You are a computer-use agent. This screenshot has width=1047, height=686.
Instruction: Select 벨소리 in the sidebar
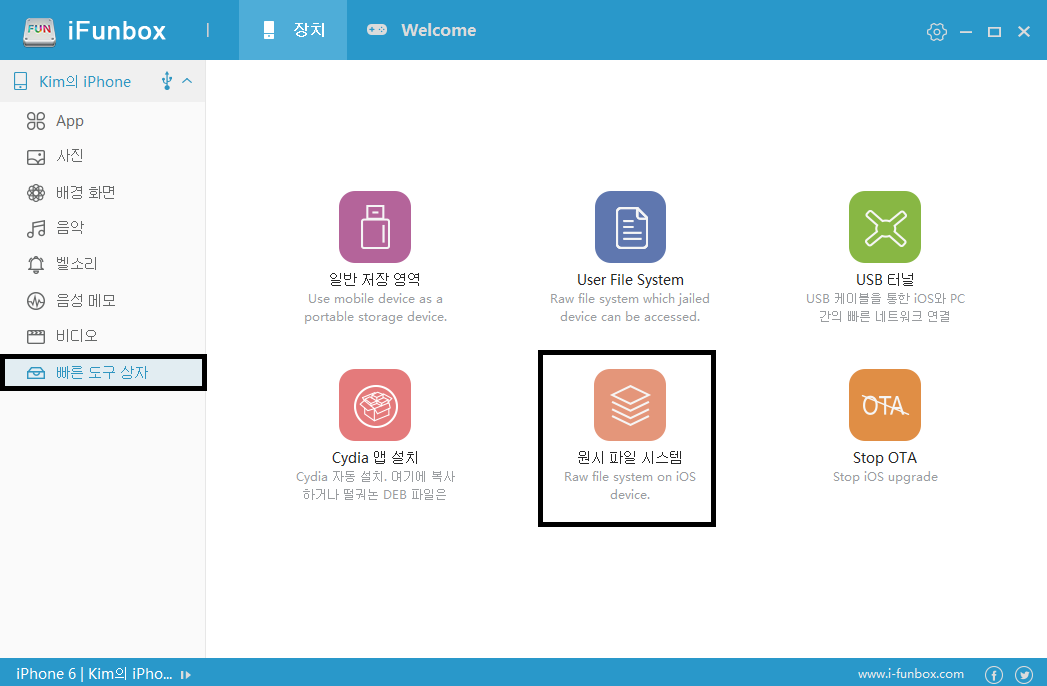(103, 264)
